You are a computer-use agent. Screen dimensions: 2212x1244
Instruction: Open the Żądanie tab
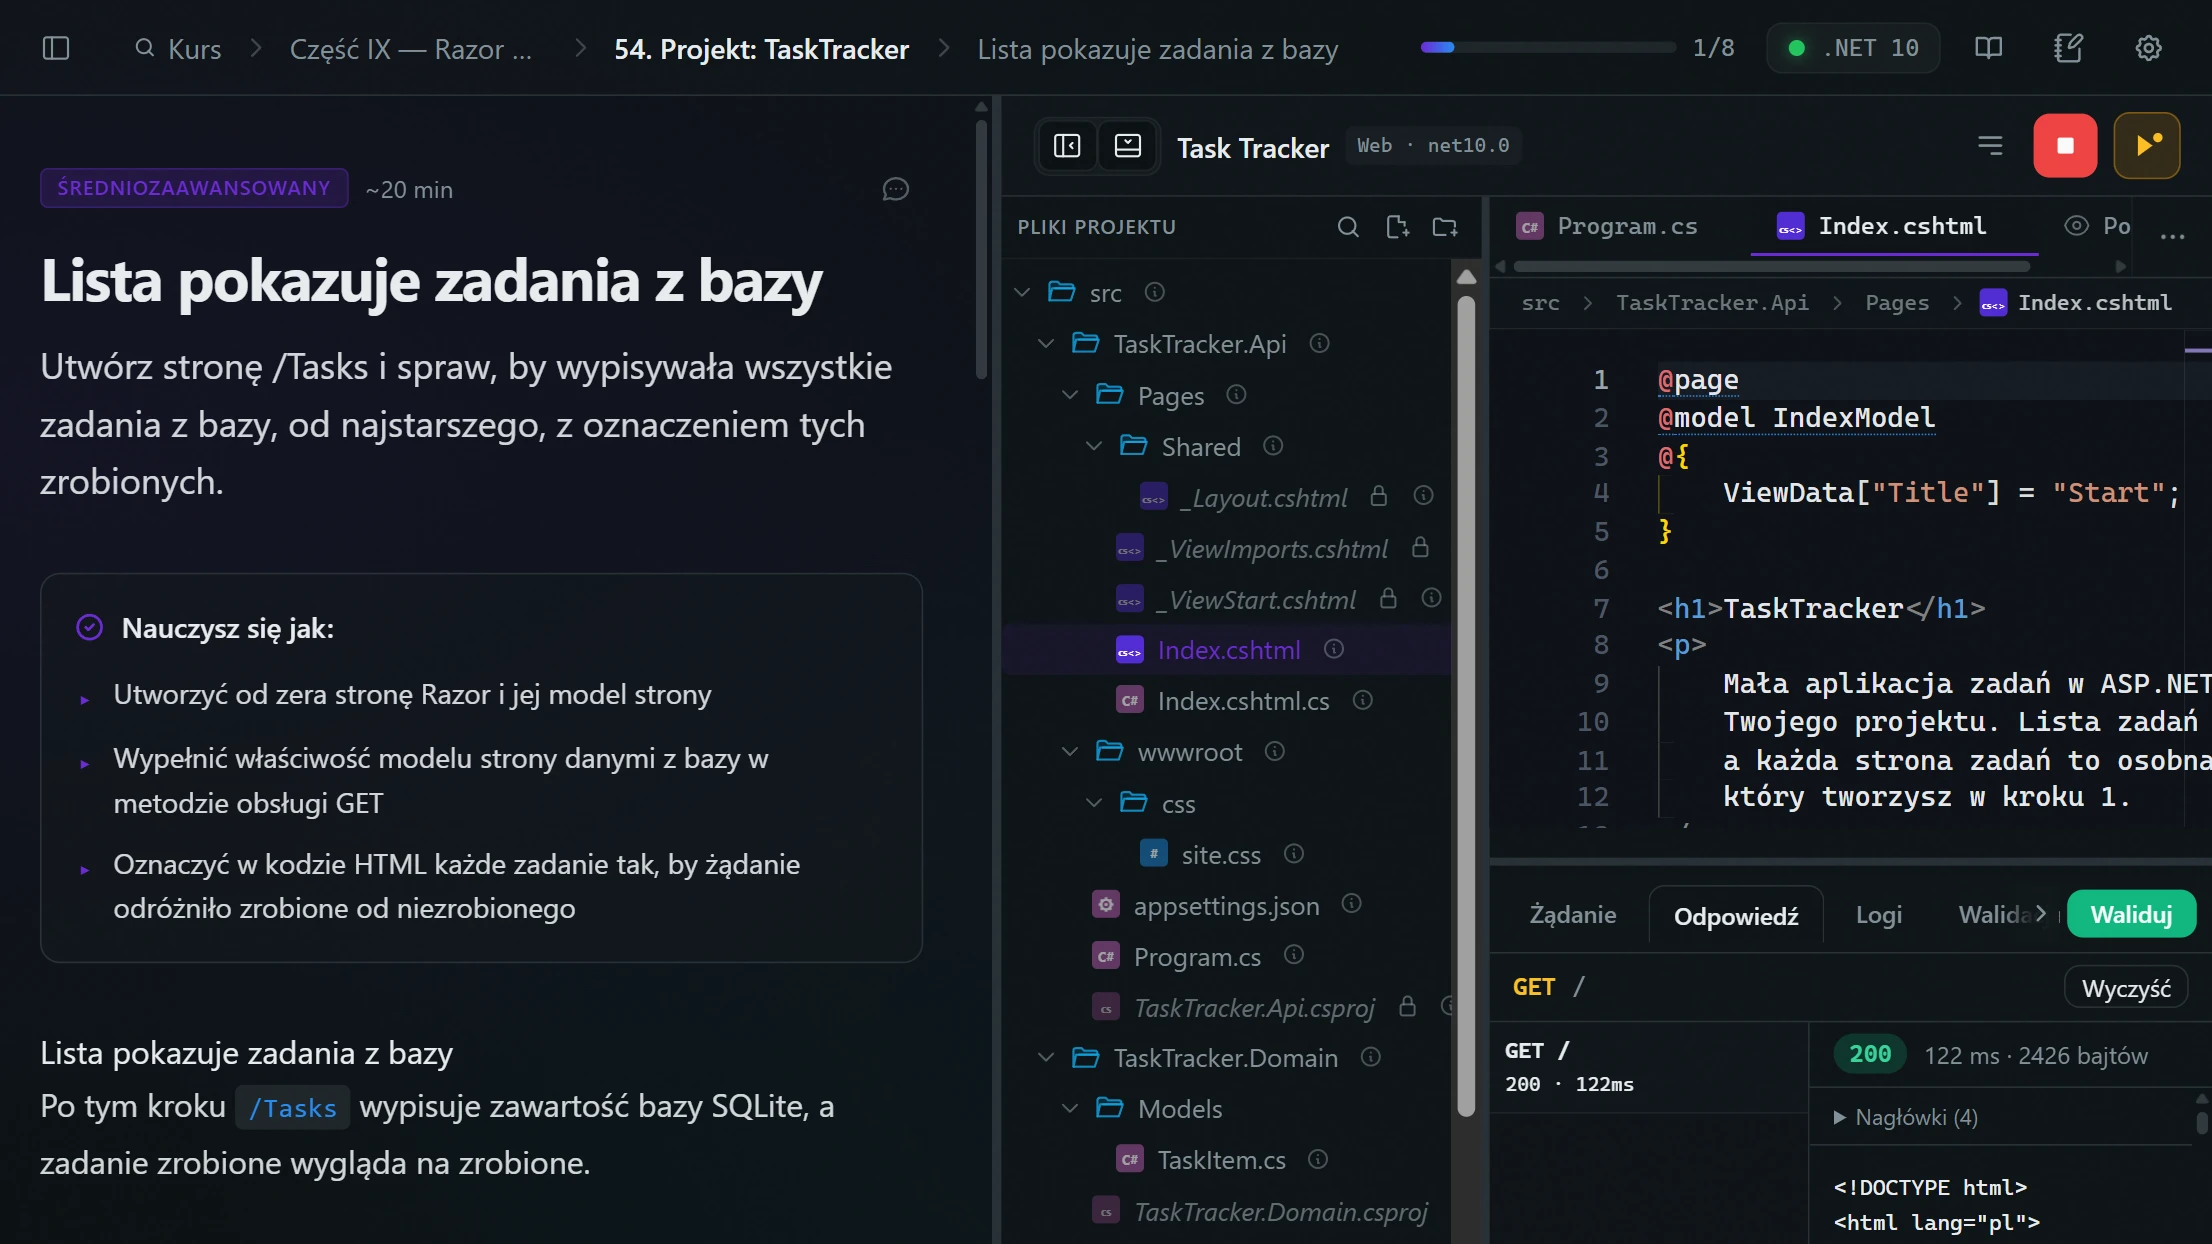click(1572, 915)
